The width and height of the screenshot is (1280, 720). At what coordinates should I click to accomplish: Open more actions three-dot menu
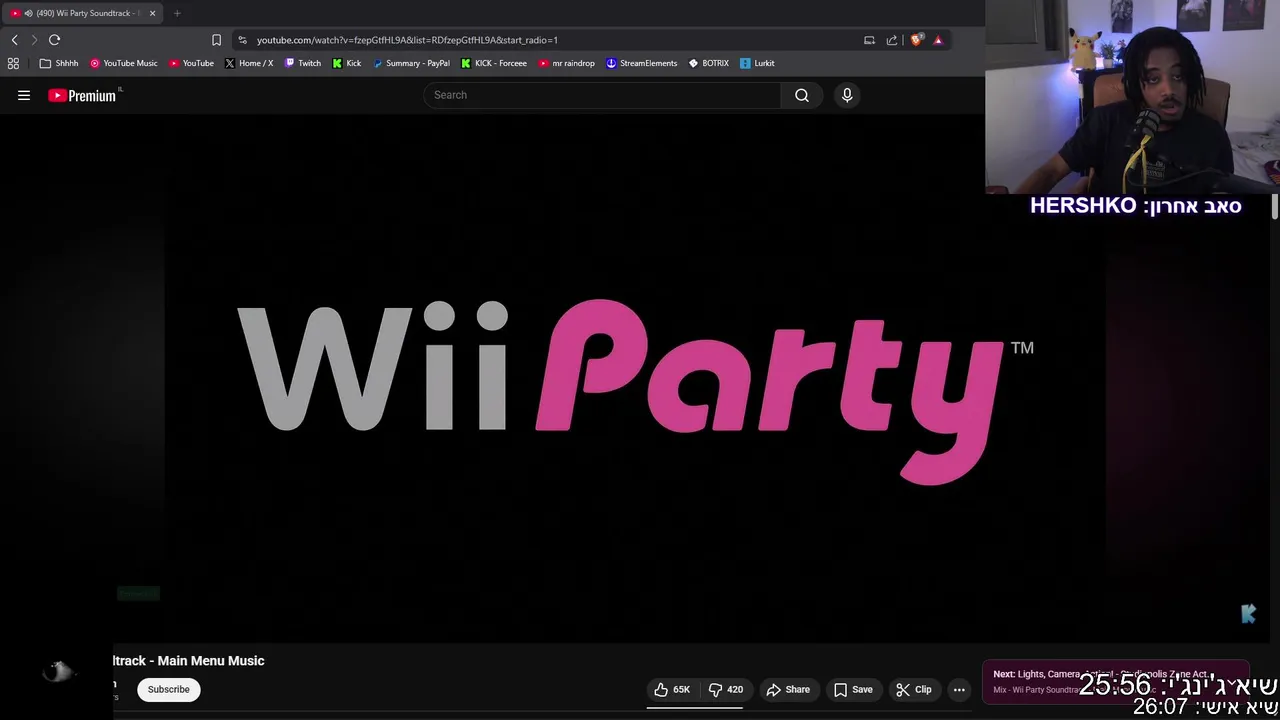click(x=959, y=689)
